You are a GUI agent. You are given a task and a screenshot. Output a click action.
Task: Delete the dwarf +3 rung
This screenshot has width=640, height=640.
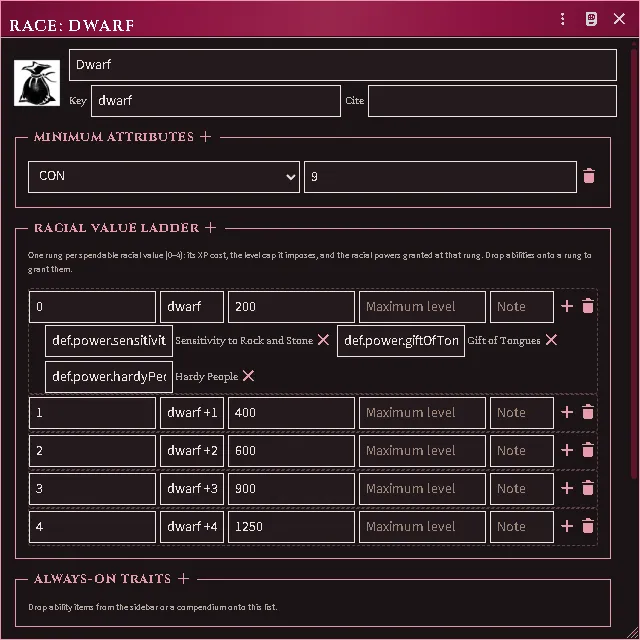(x=588, y=488)
